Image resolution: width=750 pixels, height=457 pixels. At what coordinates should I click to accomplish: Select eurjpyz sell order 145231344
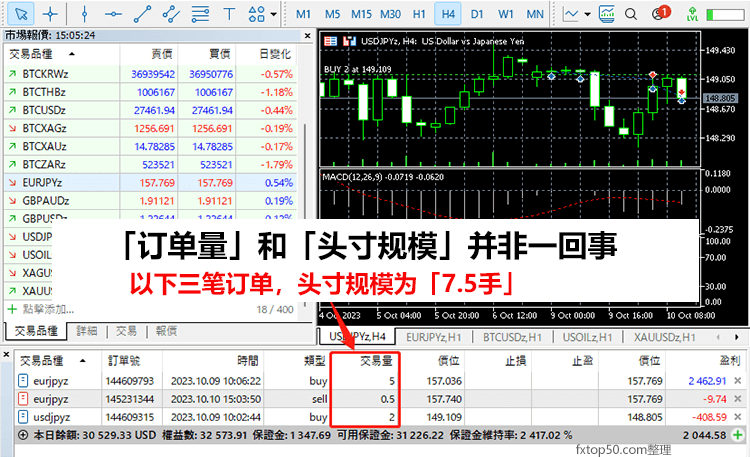(x=380, y=399)
